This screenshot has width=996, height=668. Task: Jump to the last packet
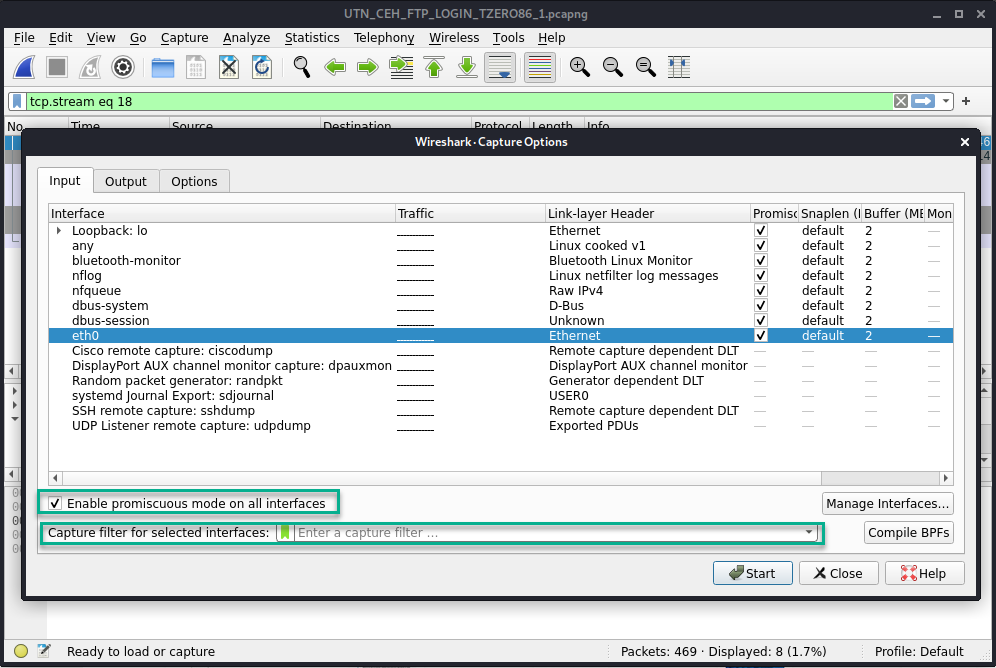(467, 67)
